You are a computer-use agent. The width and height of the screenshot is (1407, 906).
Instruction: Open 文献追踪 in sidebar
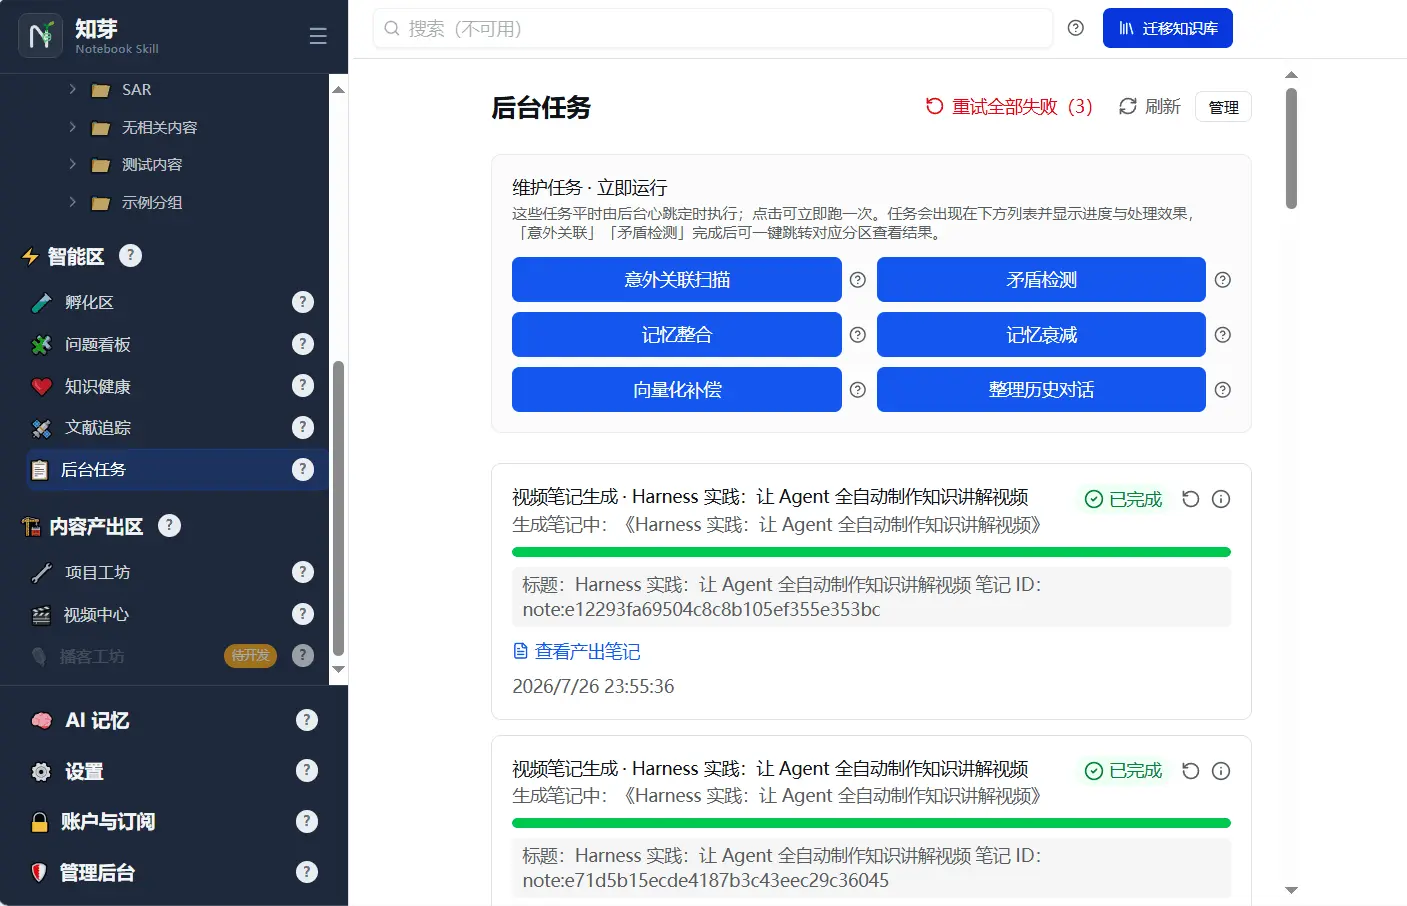pyautogui.click(x=97, y=428)
